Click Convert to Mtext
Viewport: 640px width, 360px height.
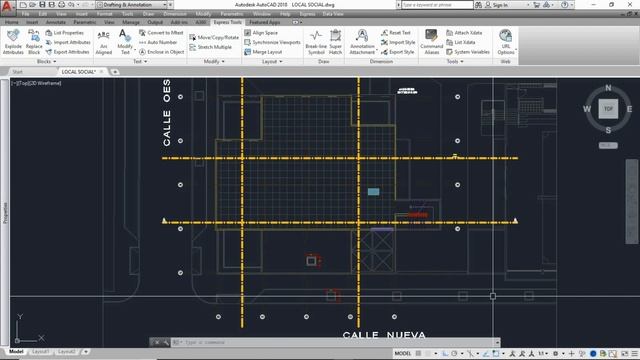161,33
